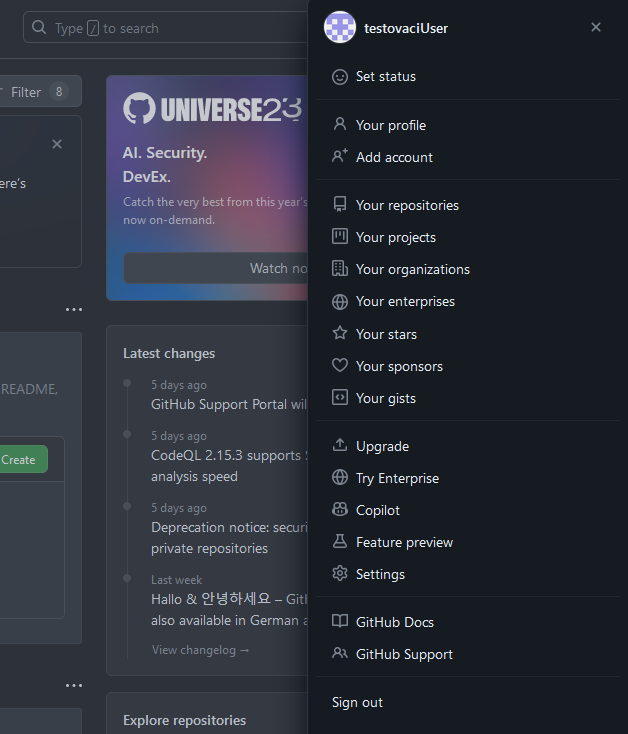Go to Your projects
The image size is (628, 734).
click(468, 237)
